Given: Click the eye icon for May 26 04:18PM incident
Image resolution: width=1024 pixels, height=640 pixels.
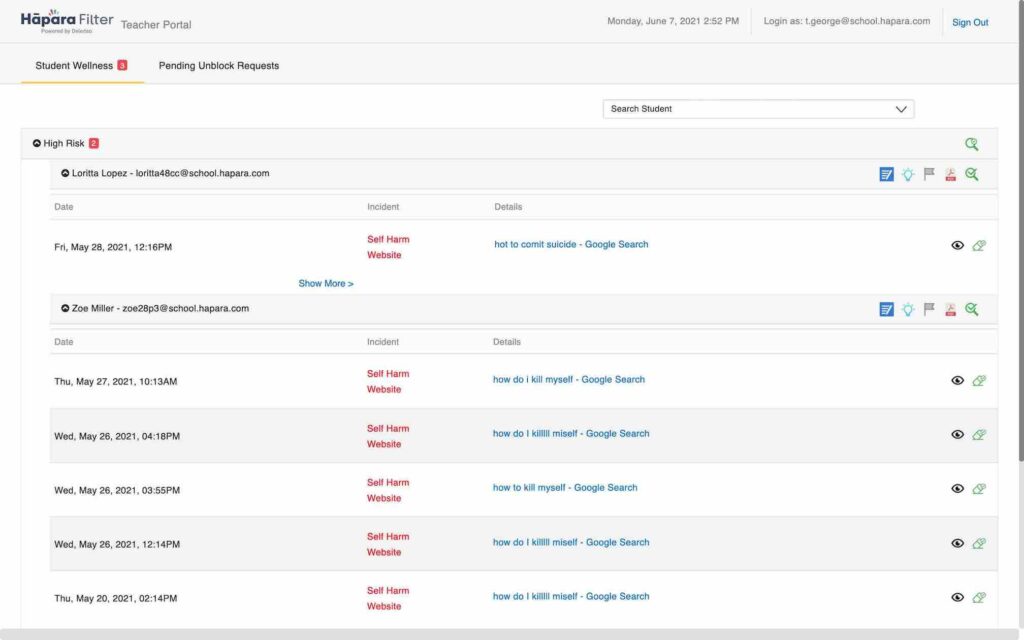Looking at the screenshot, I should point(957,435).
